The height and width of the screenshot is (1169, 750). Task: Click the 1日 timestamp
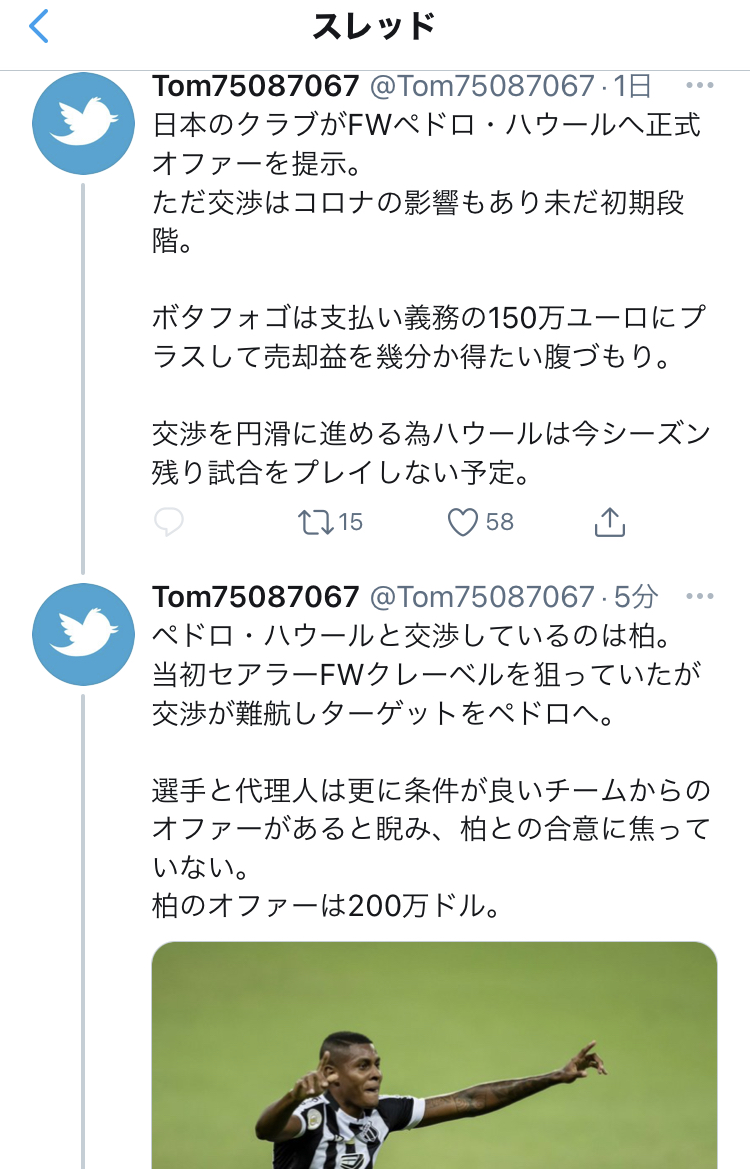click(x=631, y=86)
